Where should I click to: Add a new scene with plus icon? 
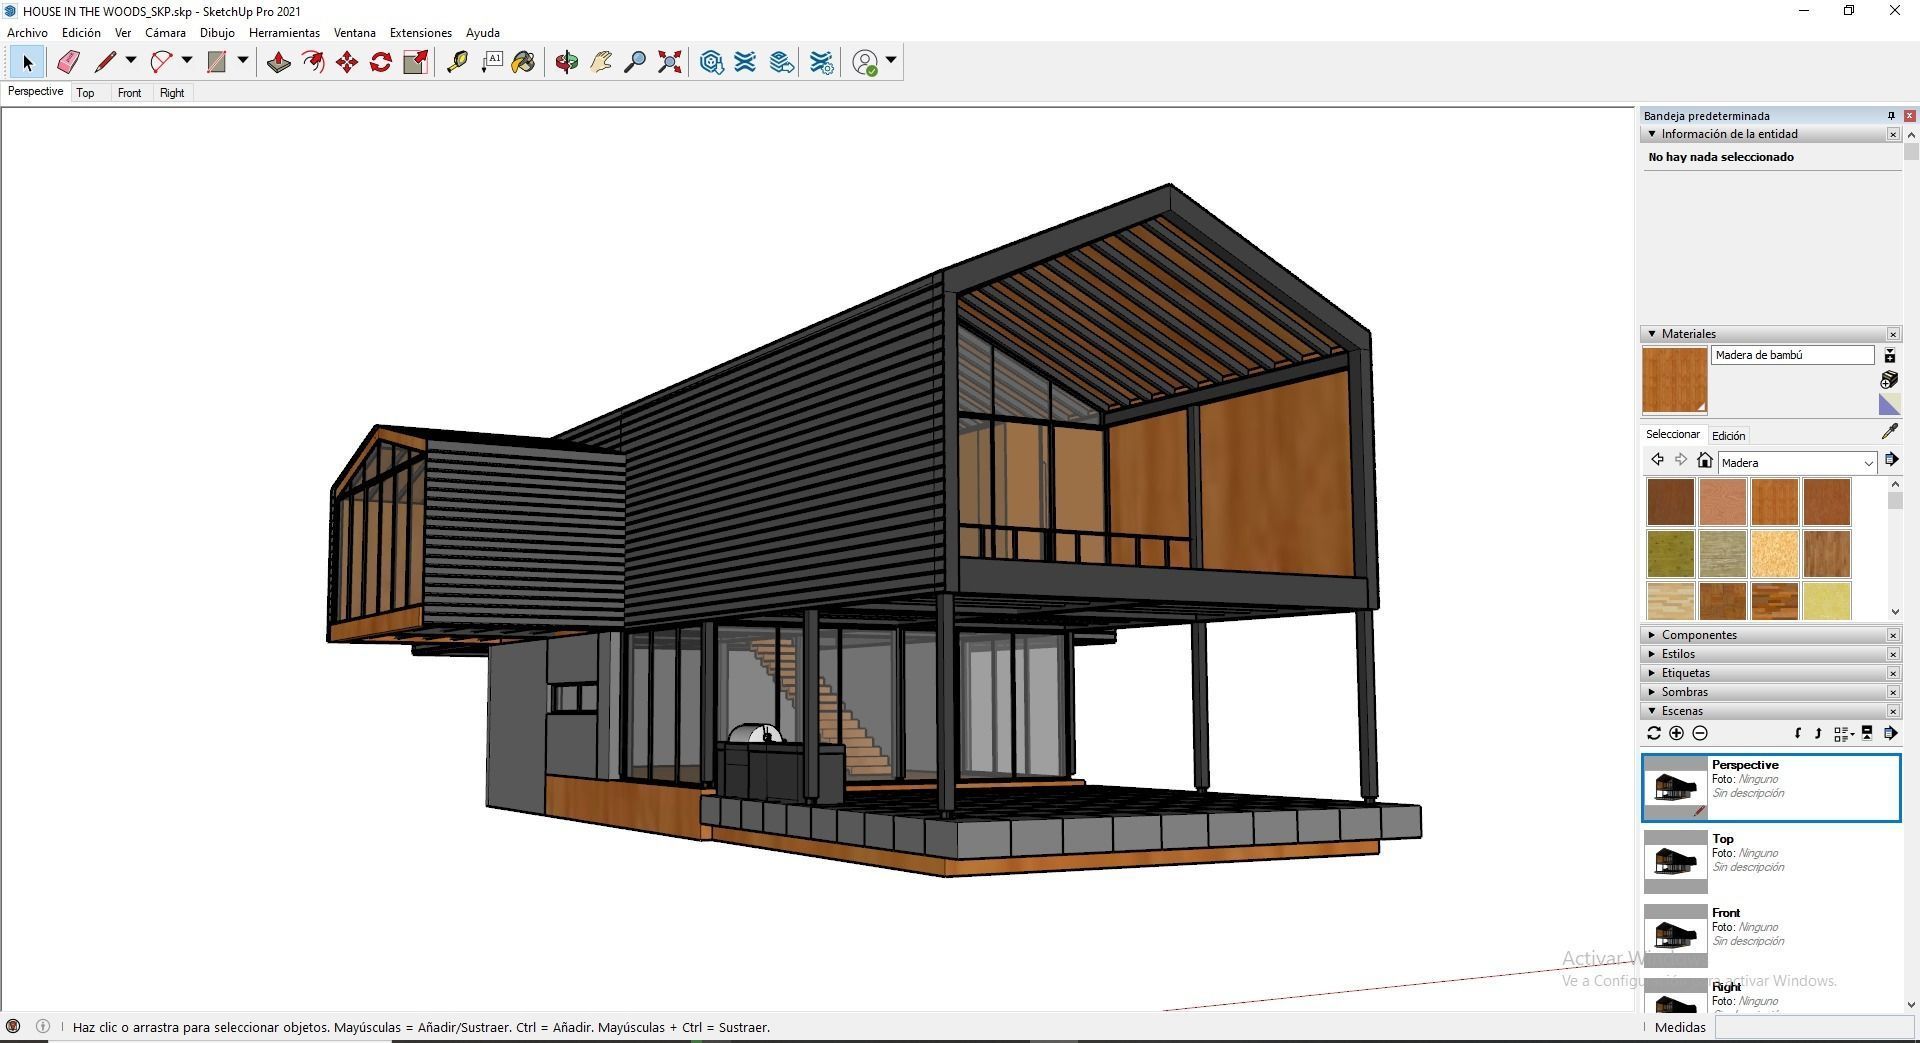tap(1677, 733)
